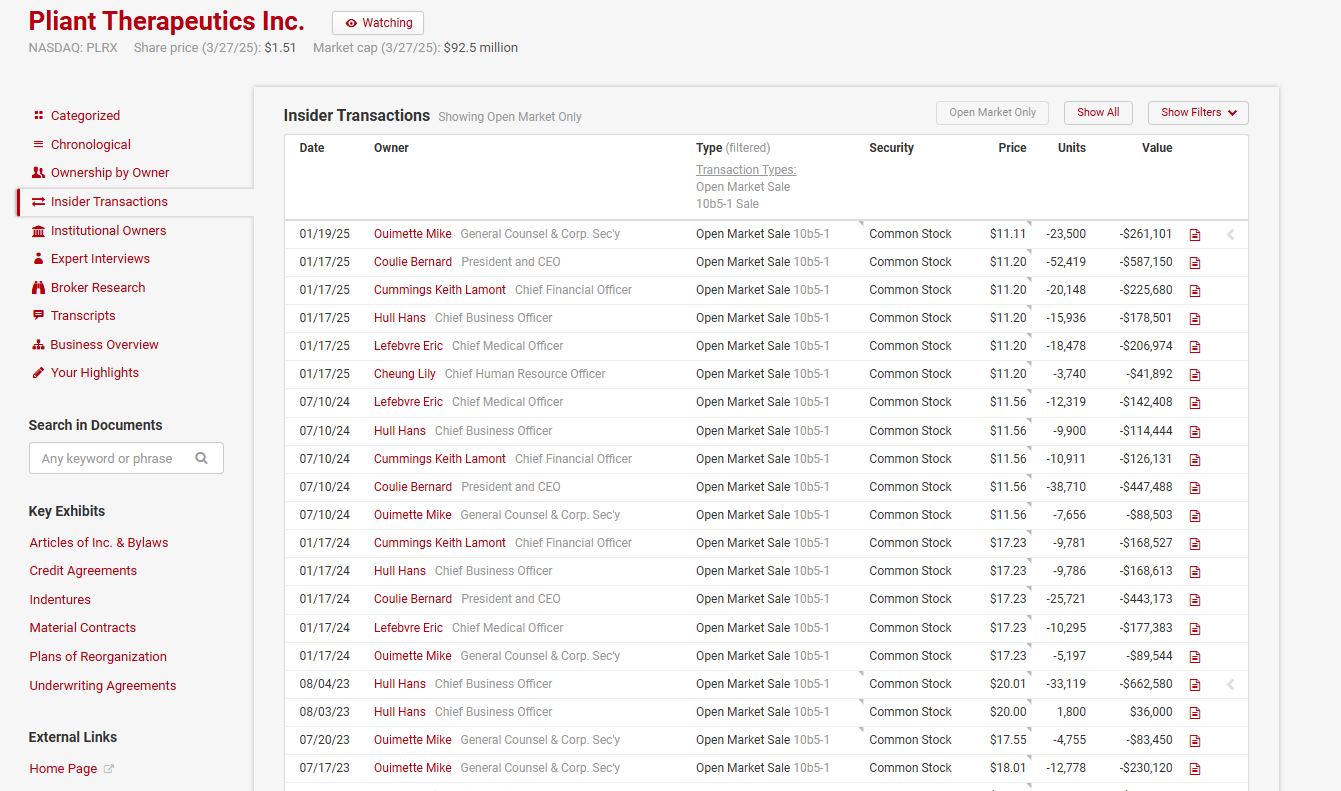1341x791 pixels.
Task: Open filing icon for Lefebvre Eric 07/10/24 row
Action: pos(1195,403)
